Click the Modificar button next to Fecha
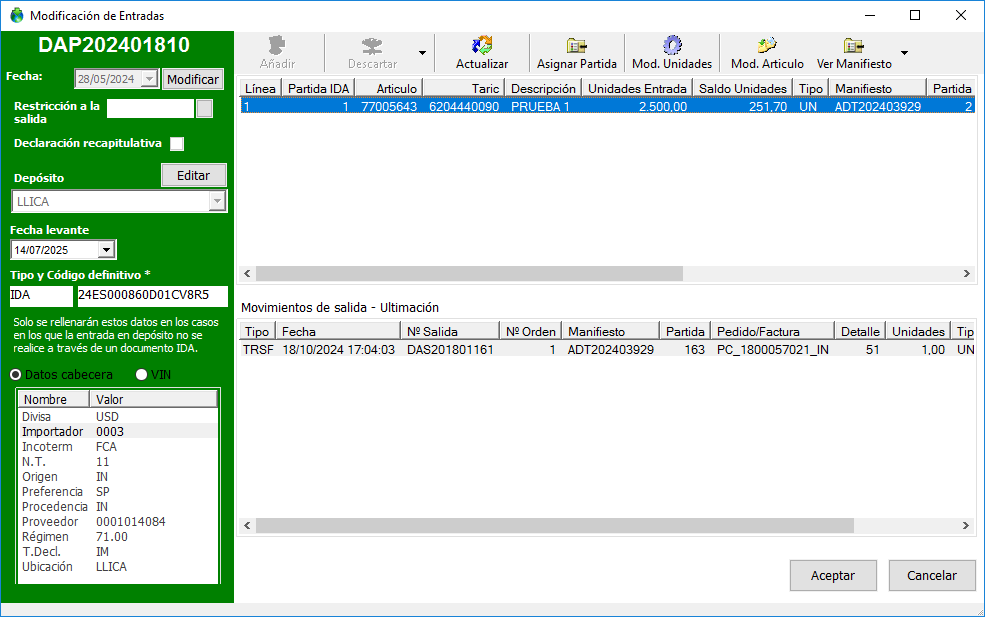Viewport: 985px width, 617px height. click(x=192, y=79)
